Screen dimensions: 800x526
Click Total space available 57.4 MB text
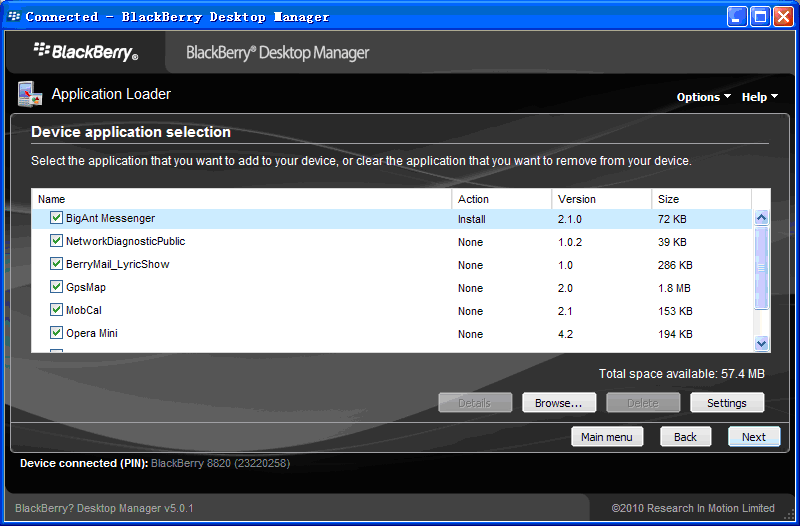(682, 373)
